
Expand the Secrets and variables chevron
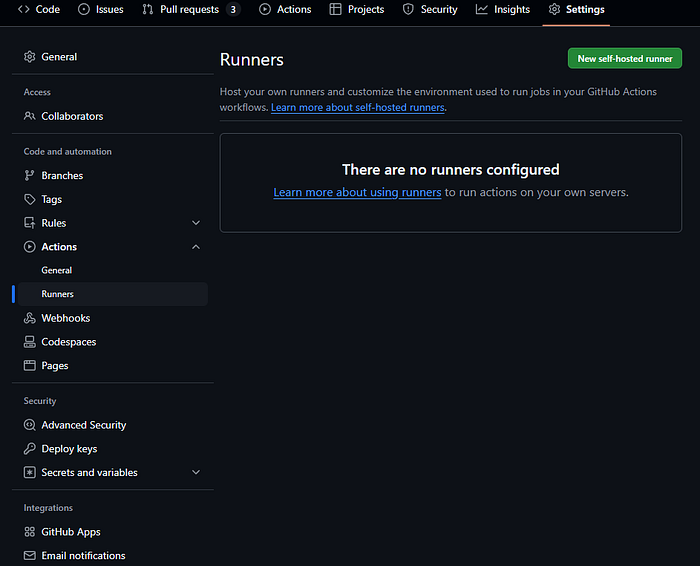[x=196, y=472]
